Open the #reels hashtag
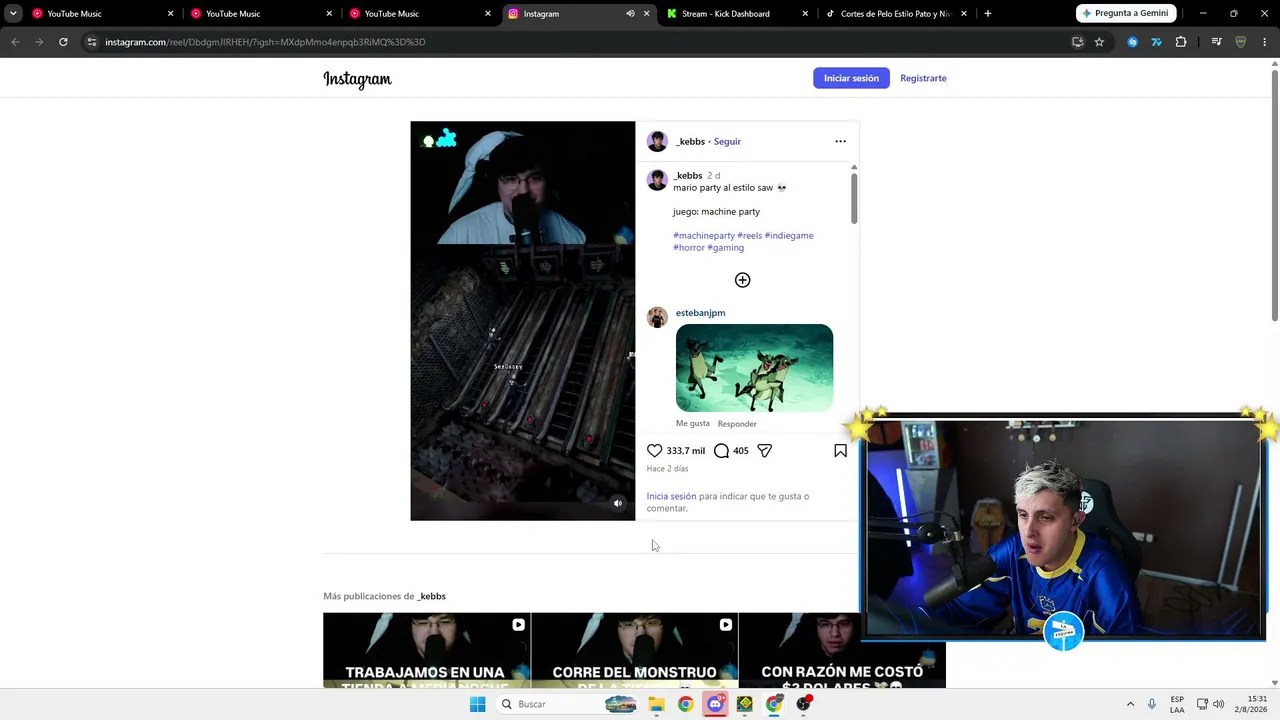 click(x=750, y=236)
